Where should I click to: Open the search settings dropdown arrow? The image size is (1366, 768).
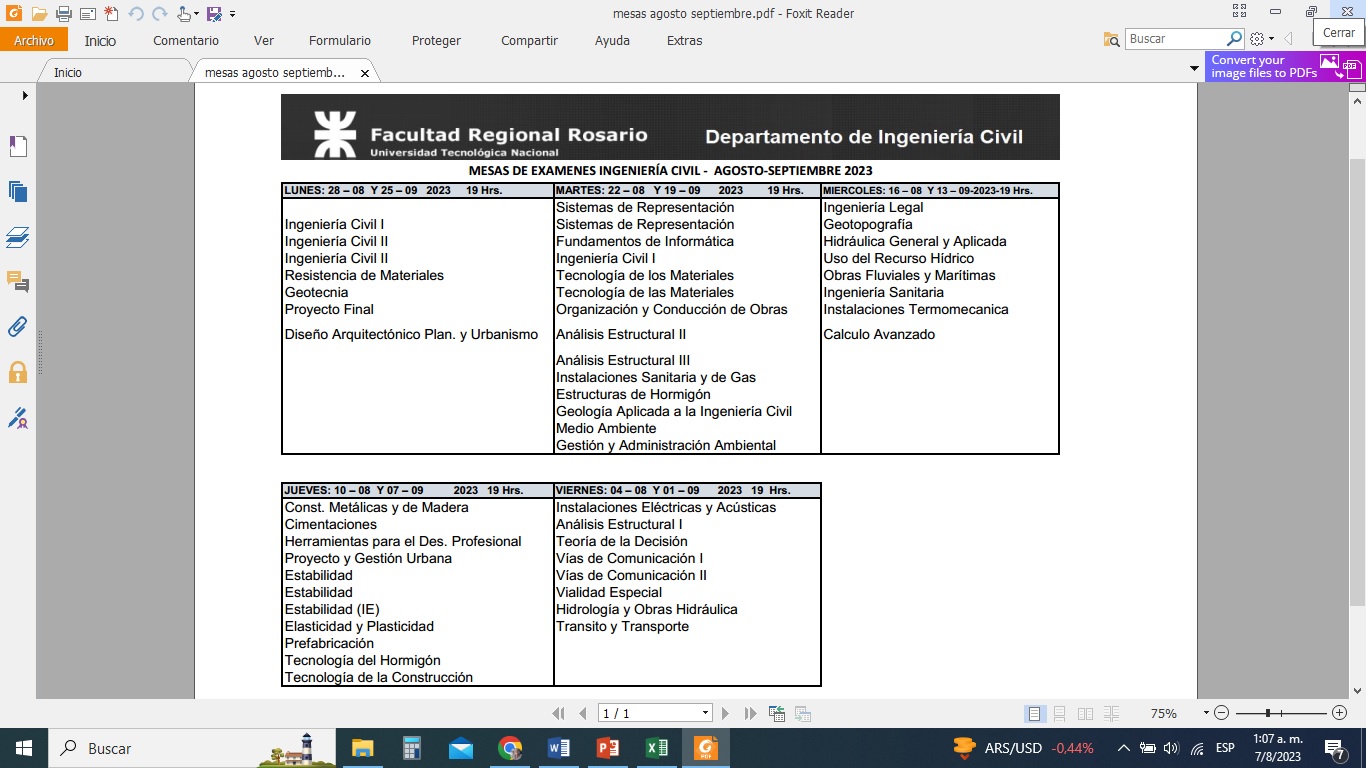tap(1272, 40)
